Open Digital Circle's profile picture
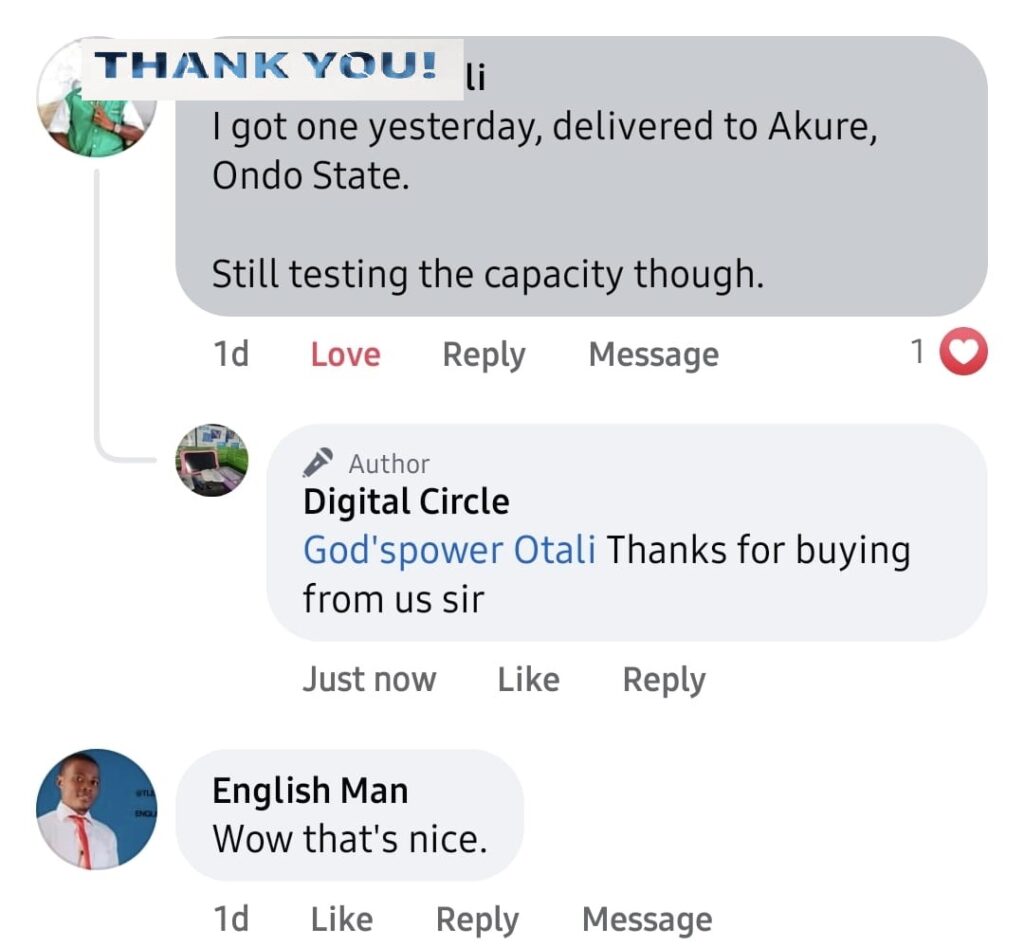 click(x=211, y=460)
